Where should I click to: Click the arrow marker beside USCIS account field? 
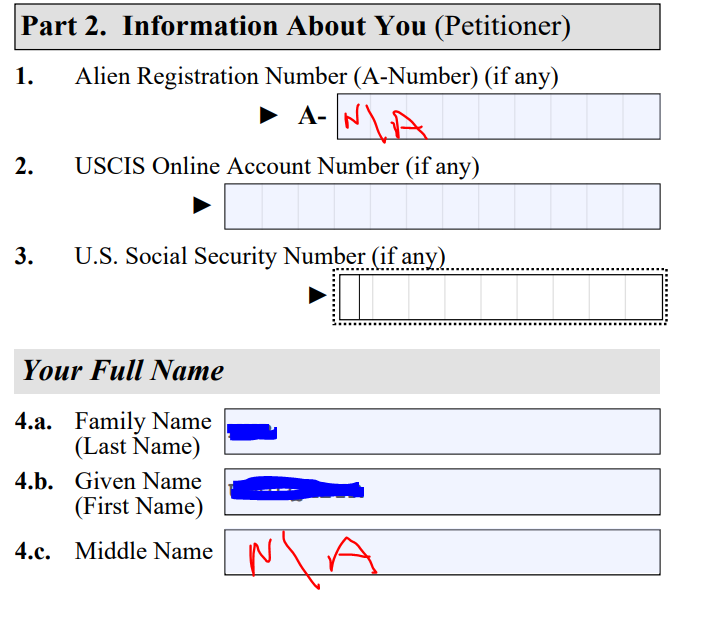202,205
